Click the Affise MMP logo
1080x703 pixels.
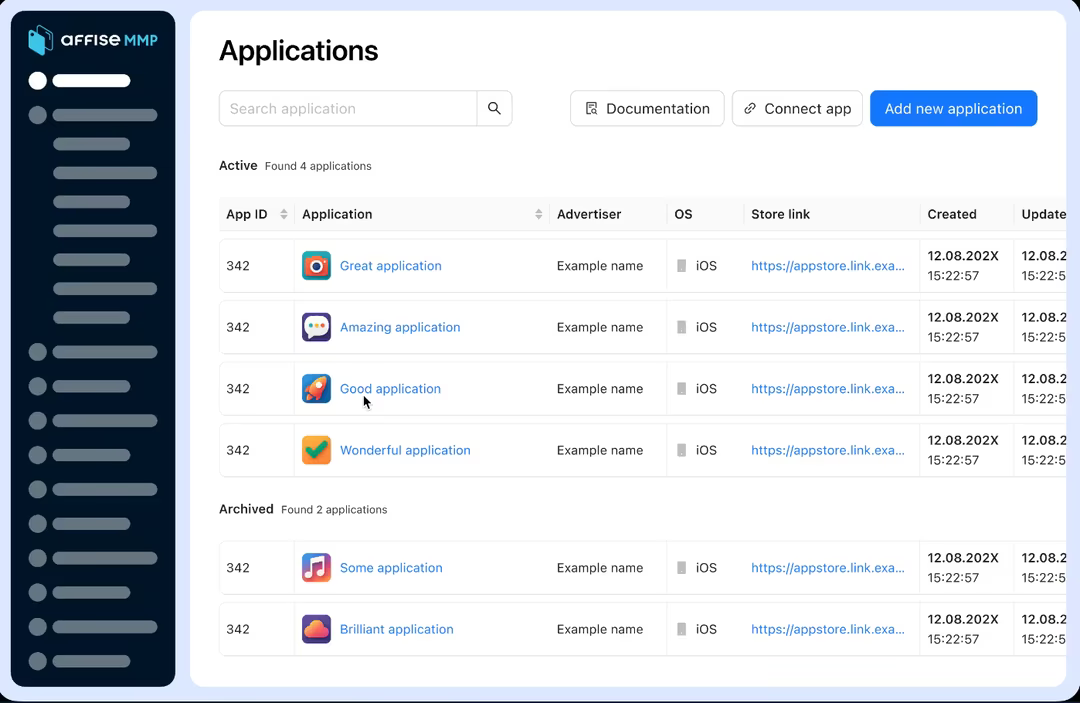[x=93, y=40]
